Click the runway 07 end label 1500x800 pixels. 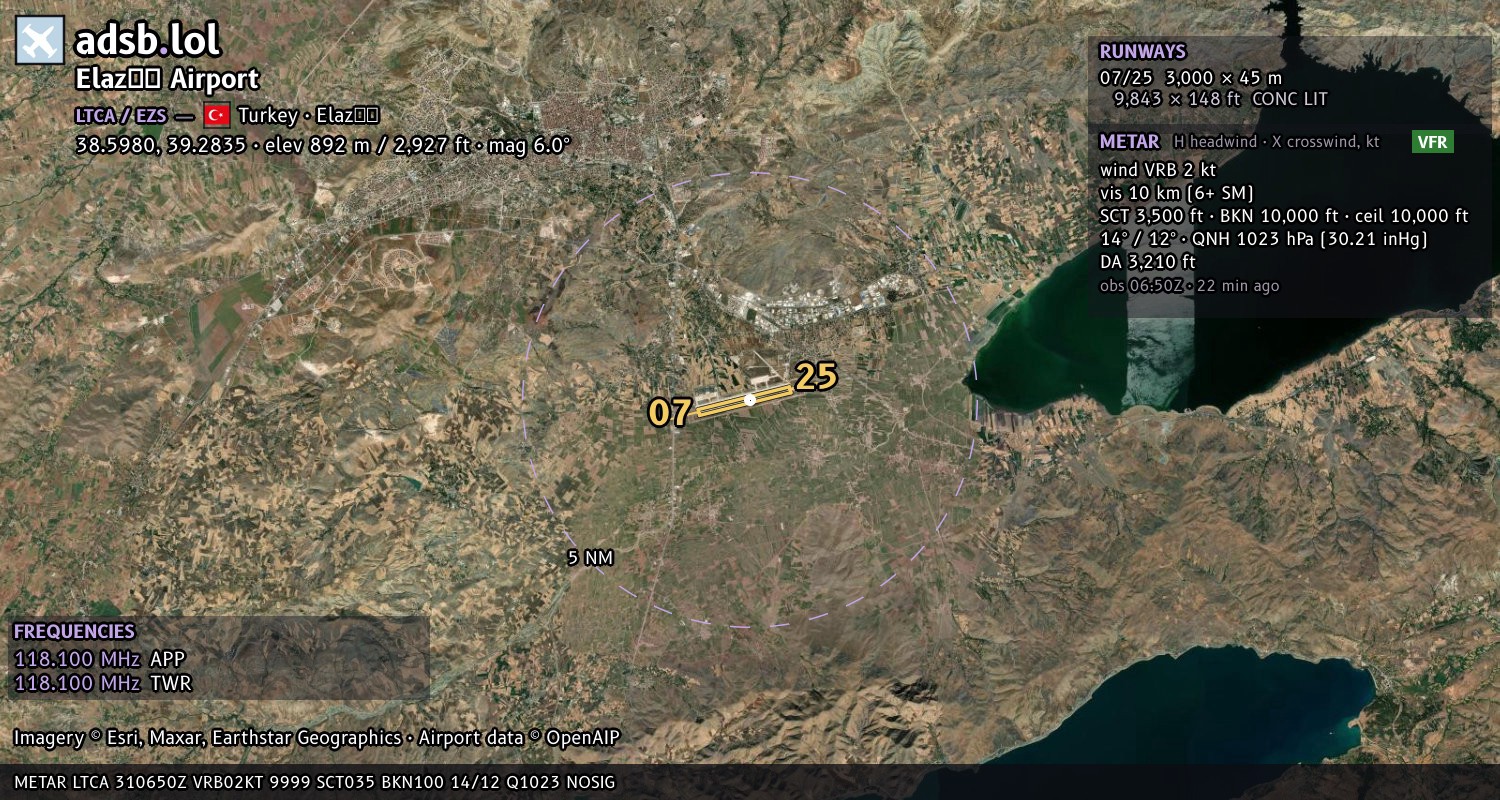tap(670, 412)
